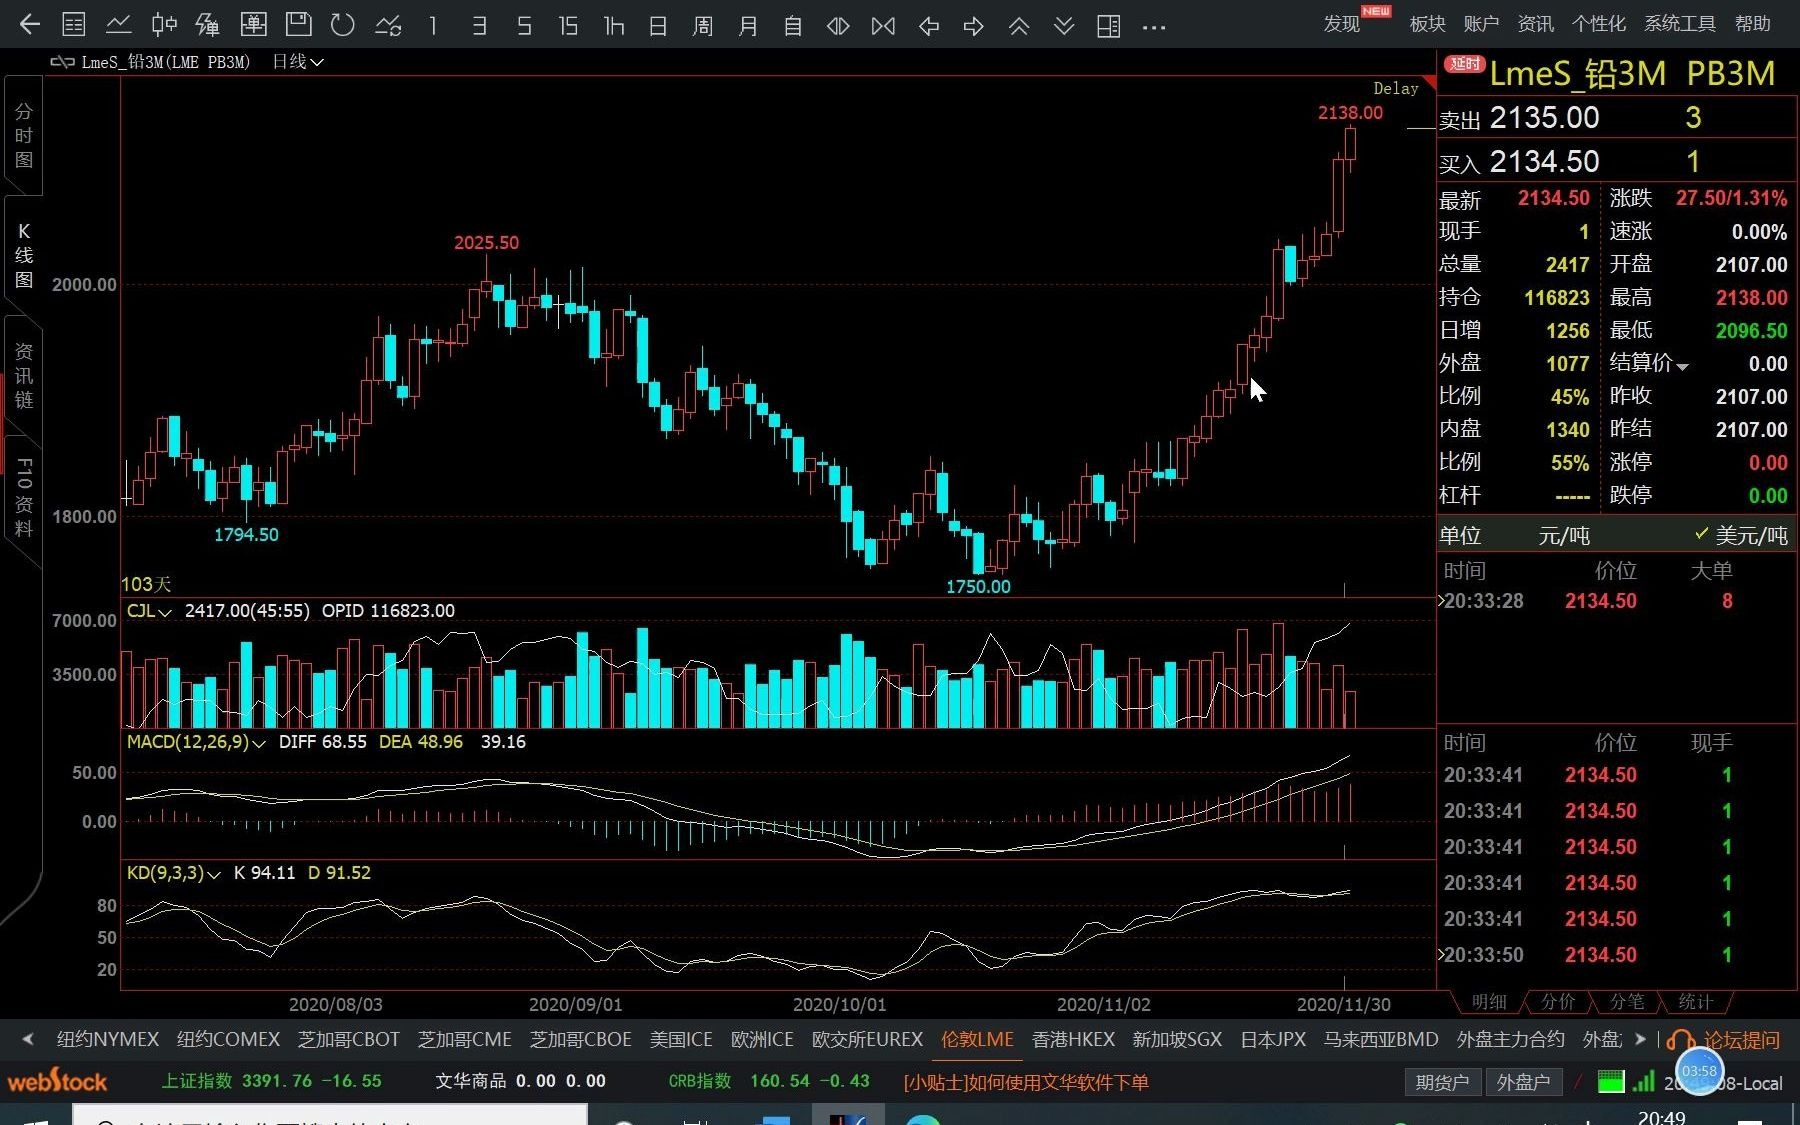Viewport: 1800px width, 1125px height.
Task: Switch to the 分价 price tab
Action: click(1558, 1002)
